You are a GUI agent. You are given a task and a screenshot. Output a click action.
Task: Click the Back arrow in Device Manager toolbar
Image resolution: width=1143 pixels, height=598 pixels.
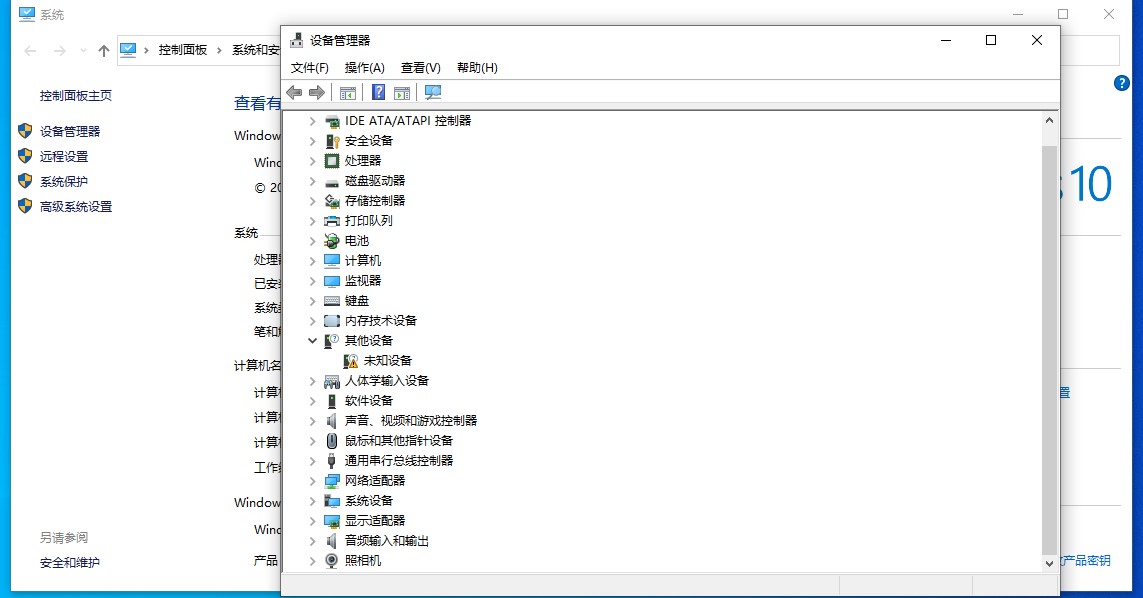pos(293,92)
